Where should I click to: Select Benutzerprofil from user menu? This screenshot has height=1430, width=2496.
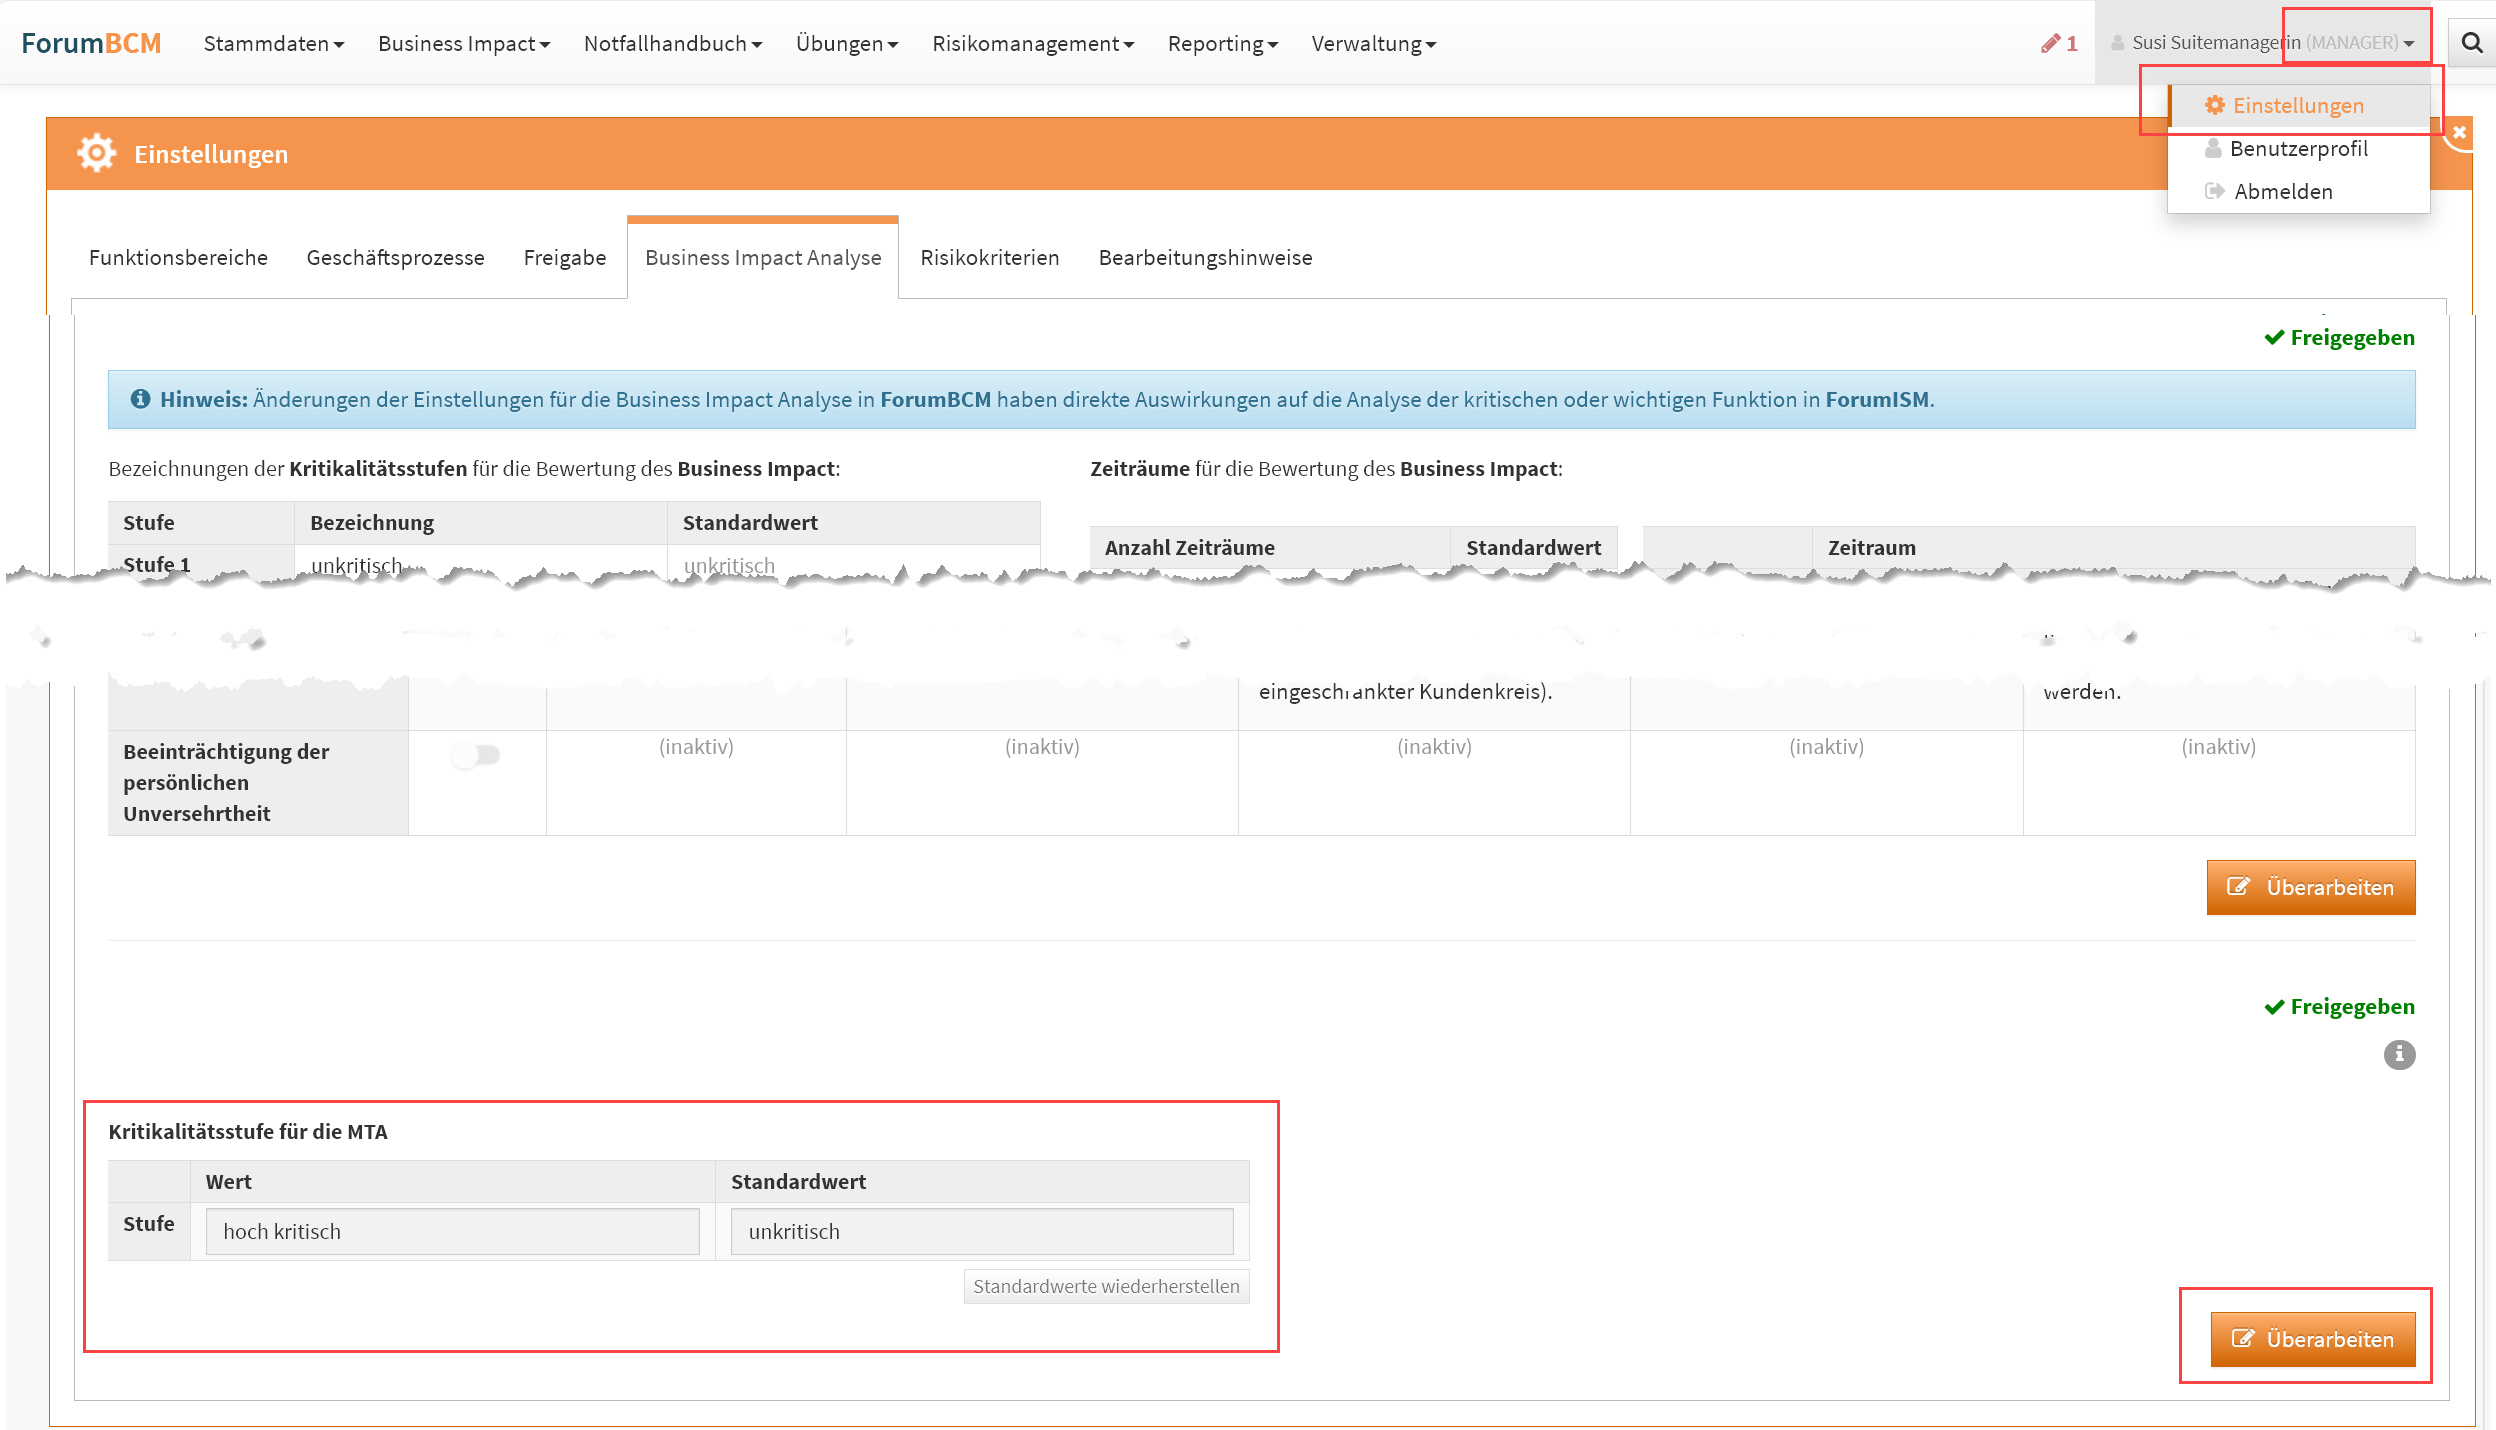pos(2297,148)
